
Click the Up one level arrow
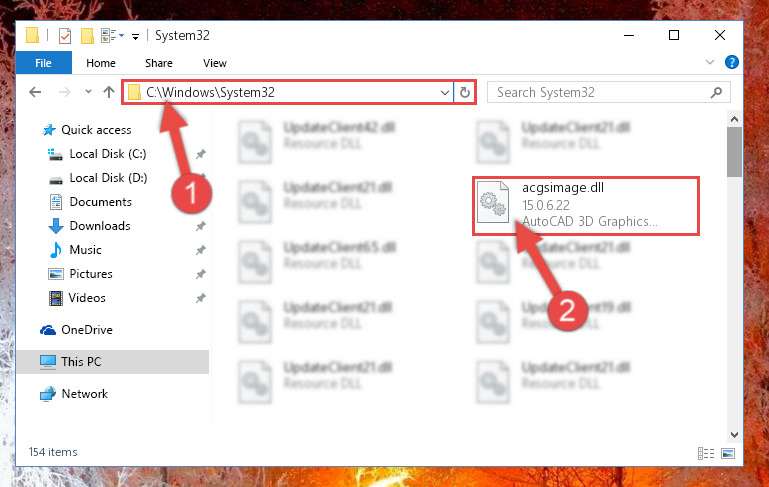coord(109,92)
